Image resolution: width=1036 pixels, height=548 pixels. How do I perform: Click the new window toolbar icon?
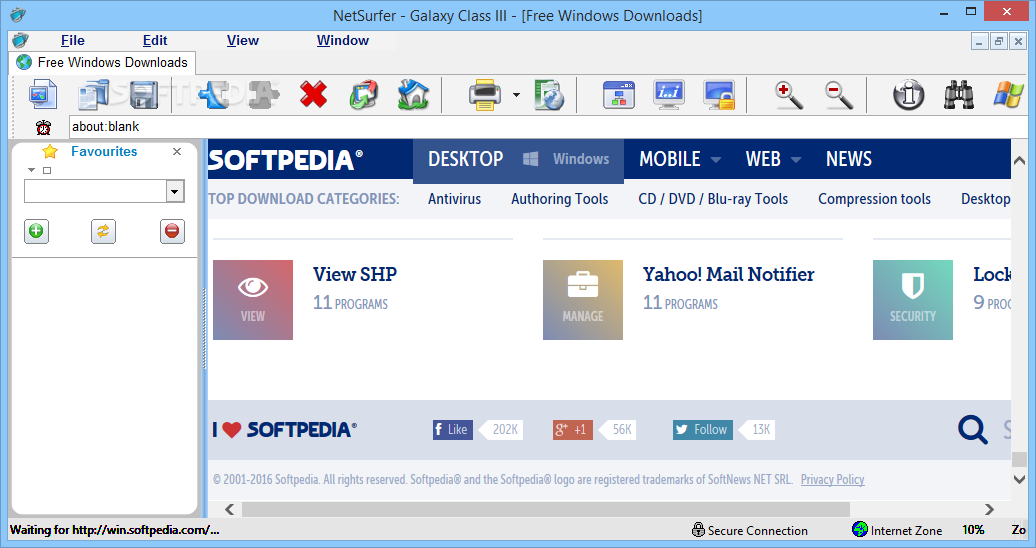[43, 95]
